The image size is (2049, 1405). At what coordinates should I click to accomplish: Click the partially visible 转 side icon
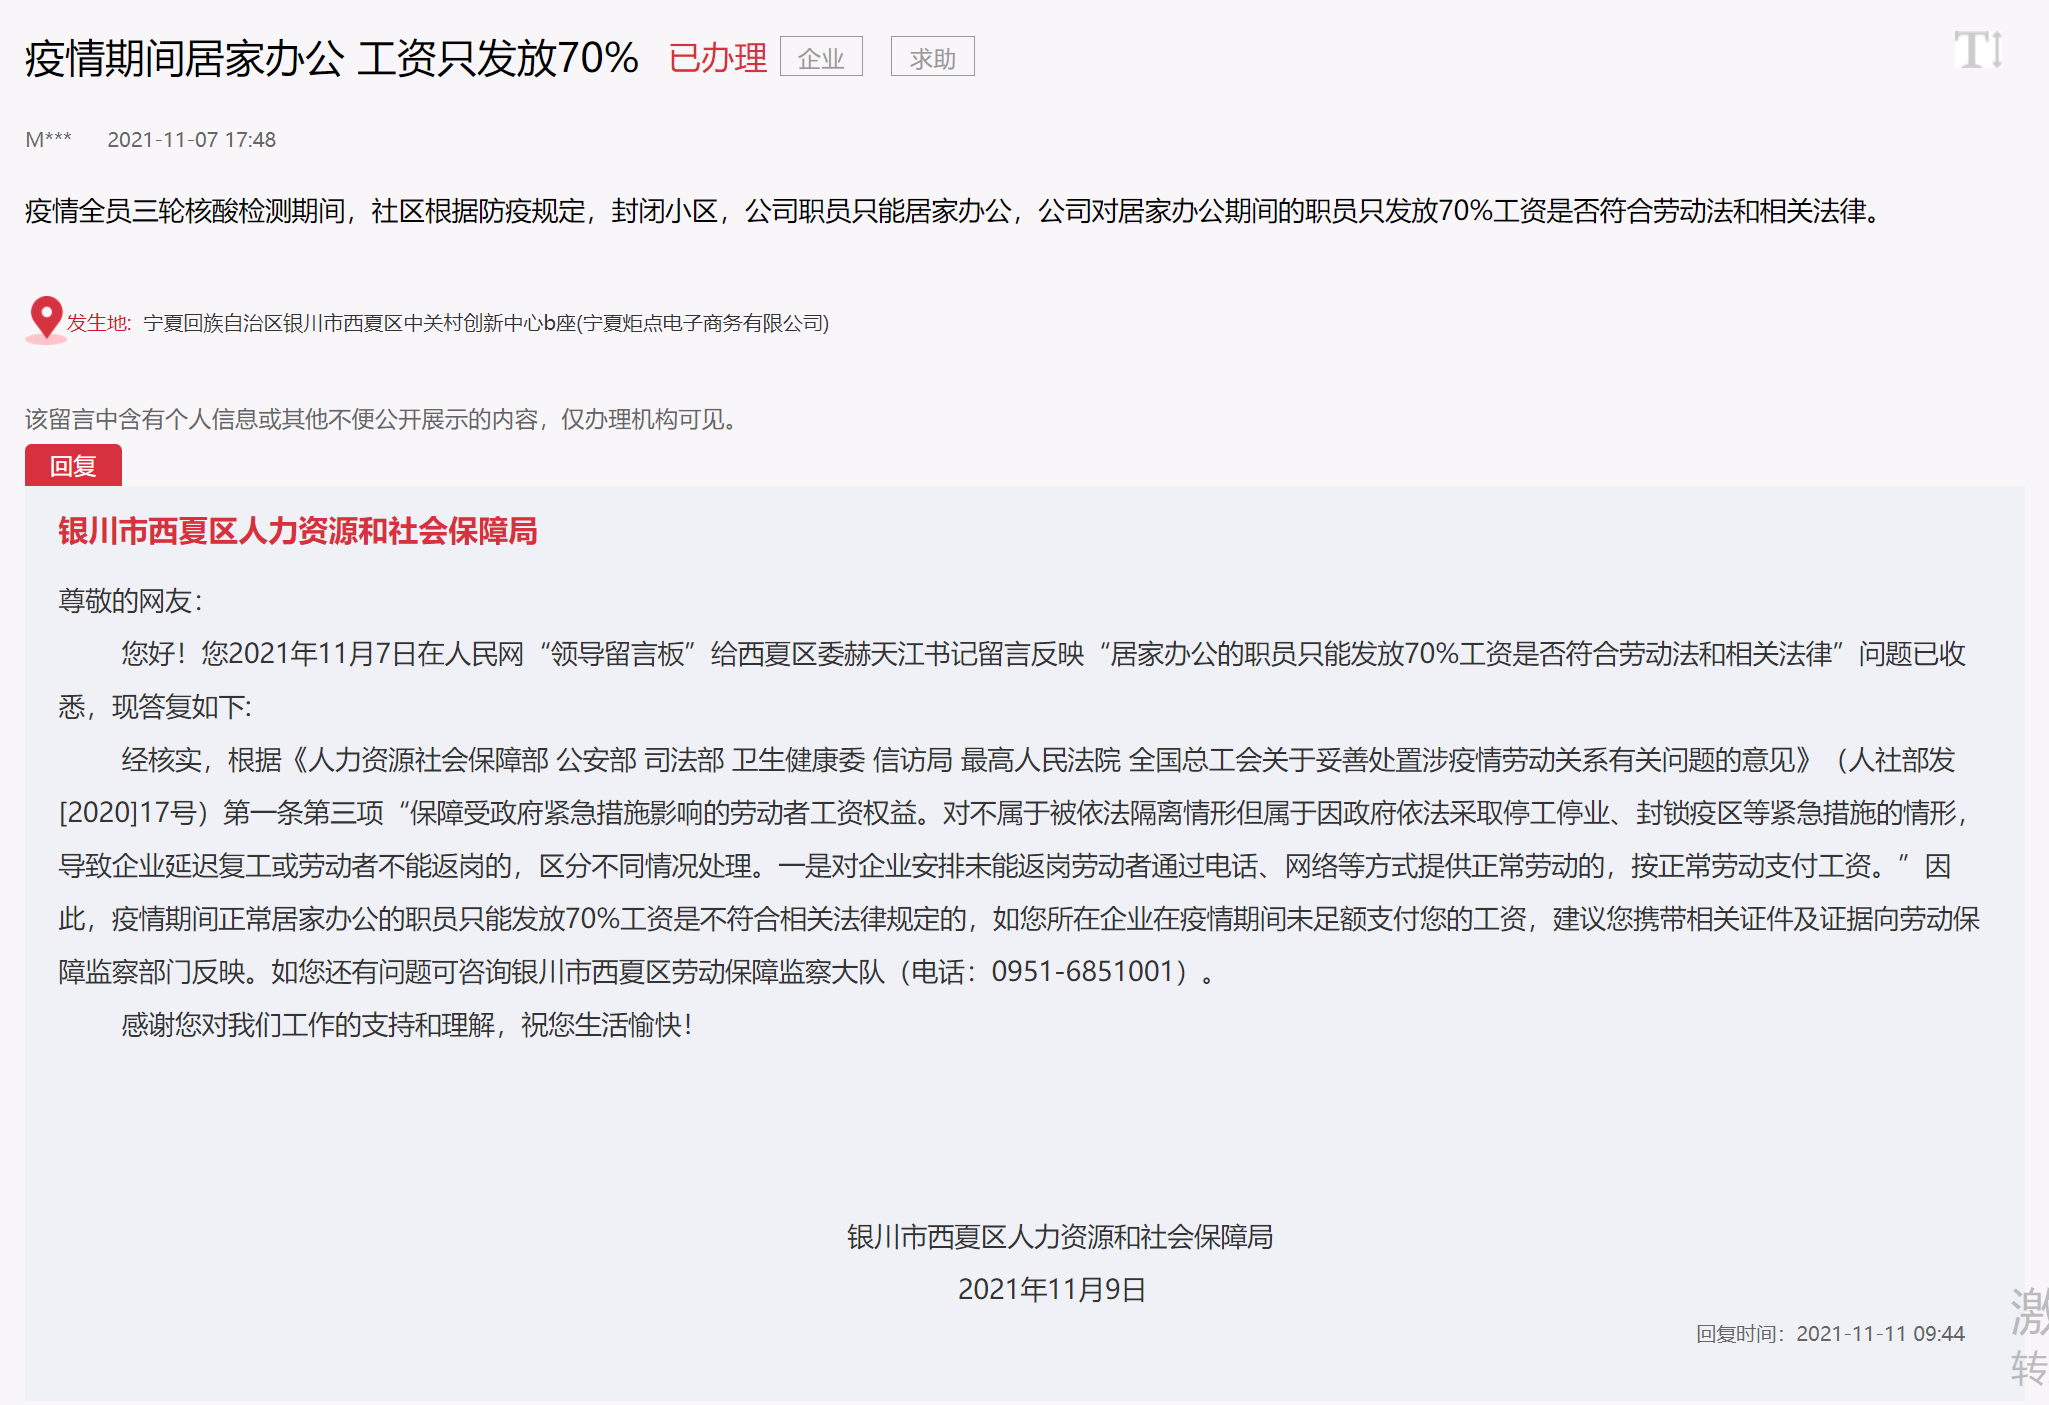2028,1368
